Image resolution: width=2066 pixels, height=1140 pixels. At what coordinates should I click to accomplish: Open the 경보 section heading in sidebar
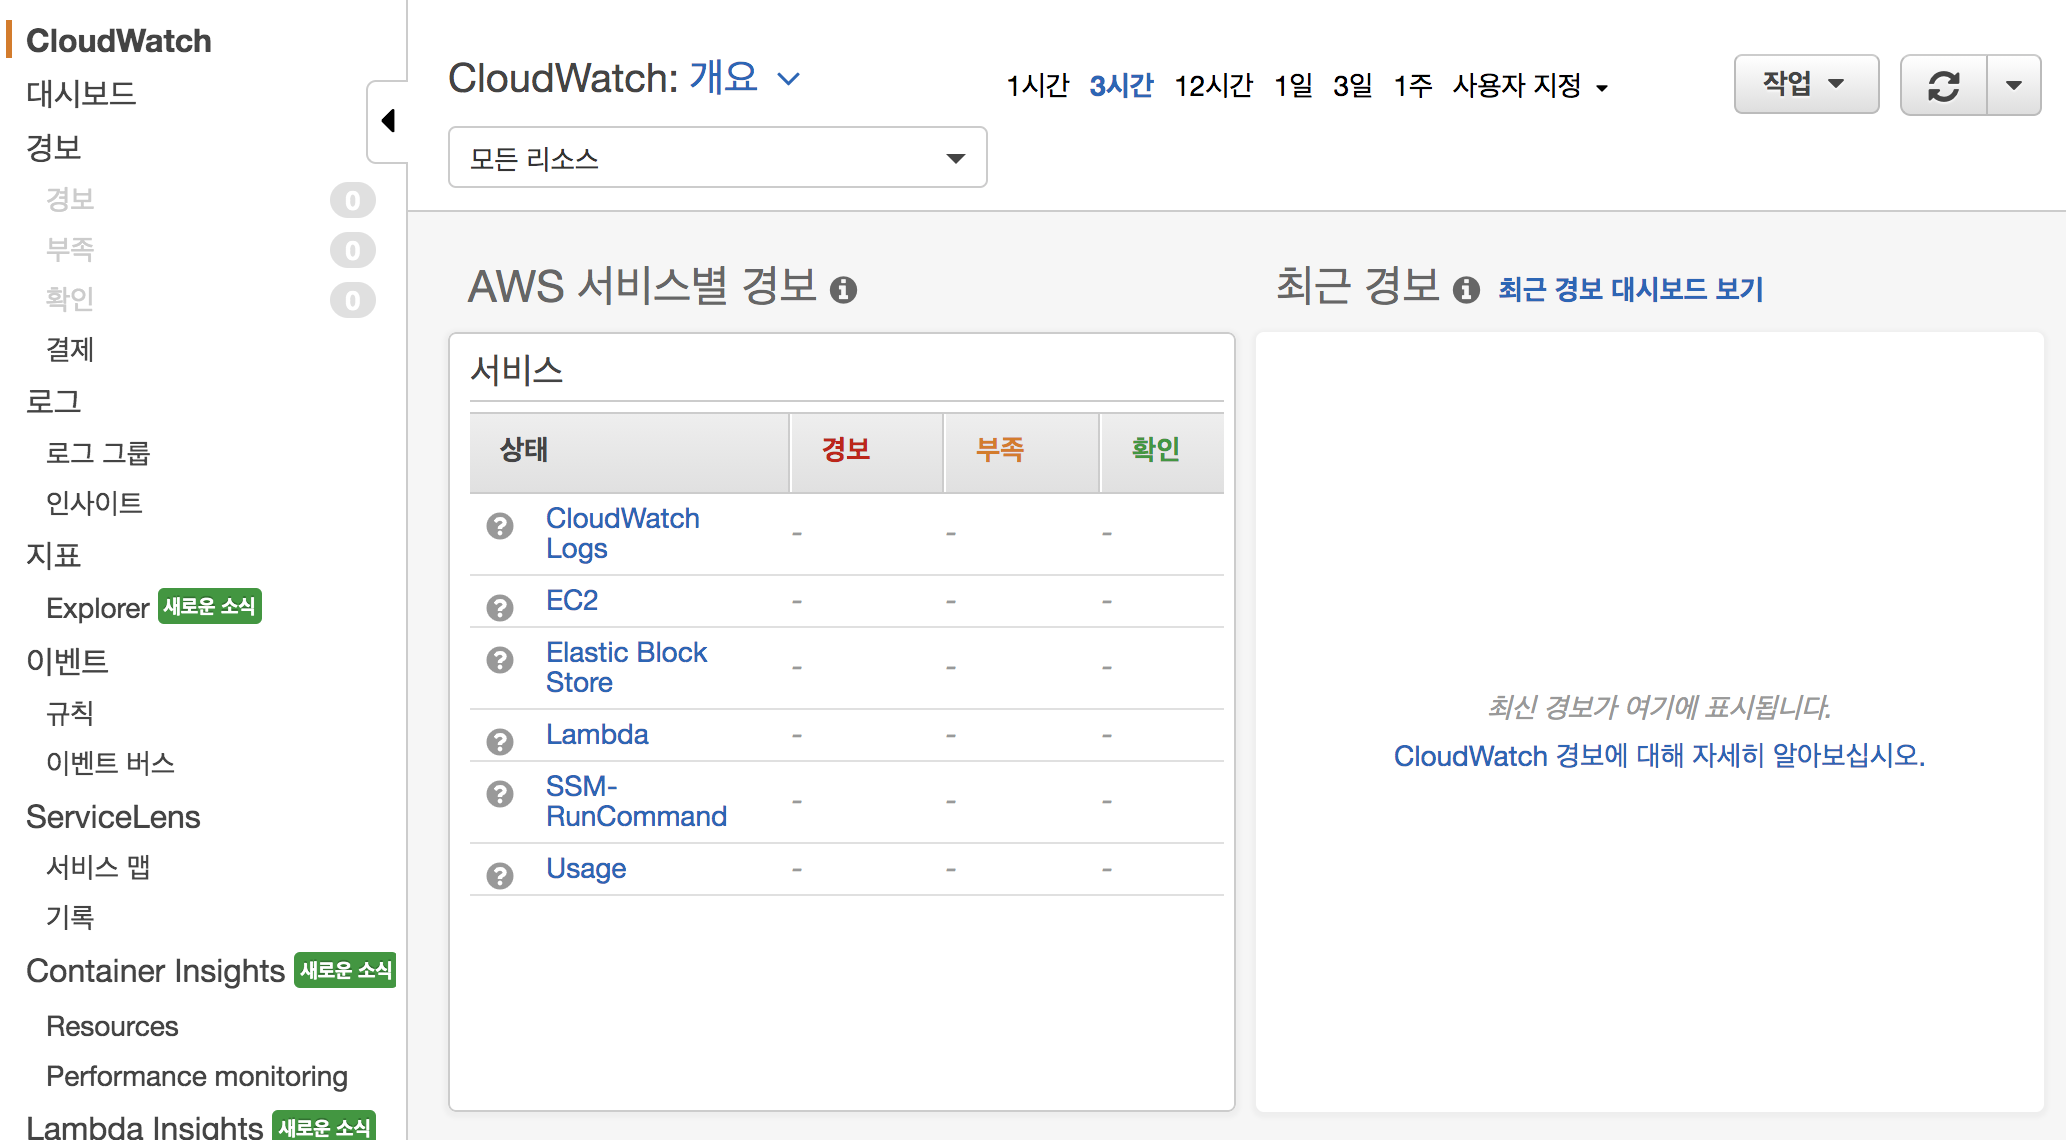tap(54, 147)
